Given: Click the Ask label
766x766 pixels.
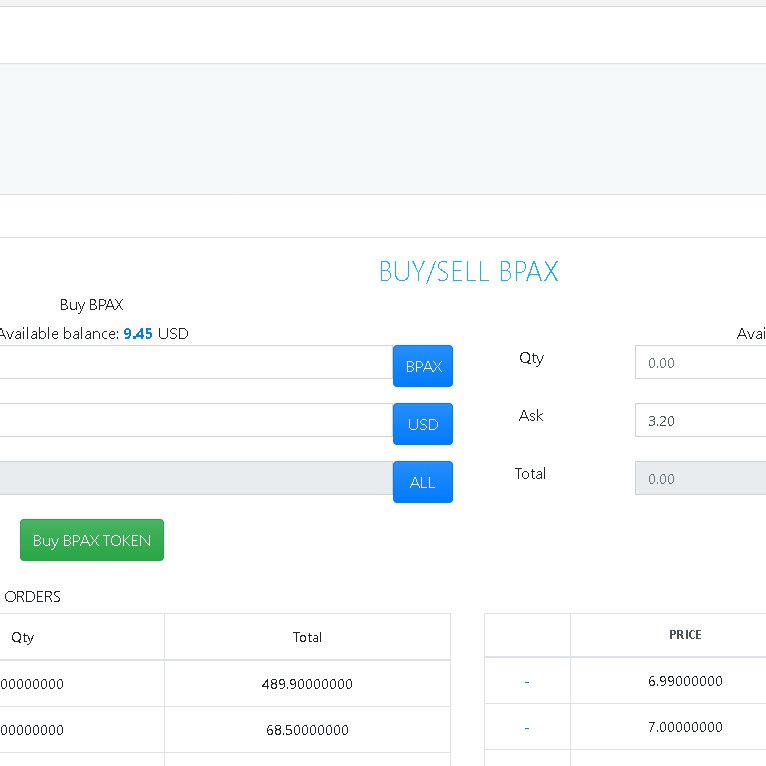Looking at the screenshot, I should click(x=531, y=416).
